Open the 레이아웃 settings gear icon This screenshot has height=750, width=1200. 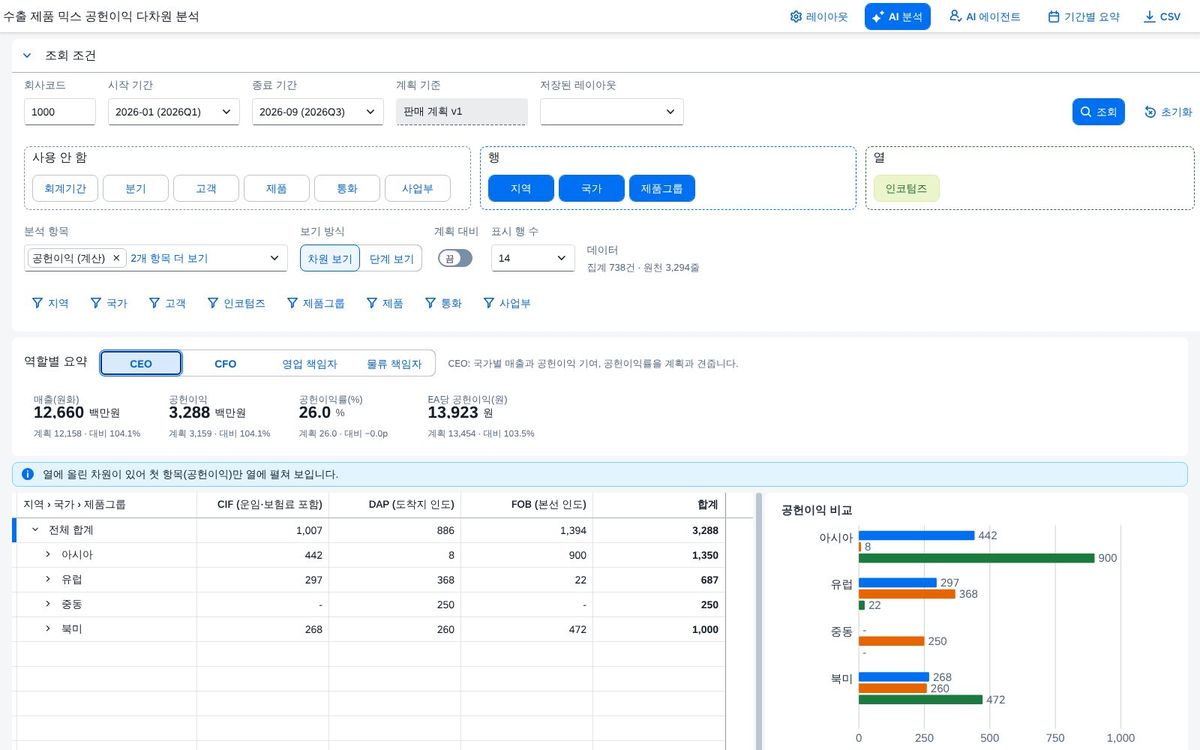796,17
